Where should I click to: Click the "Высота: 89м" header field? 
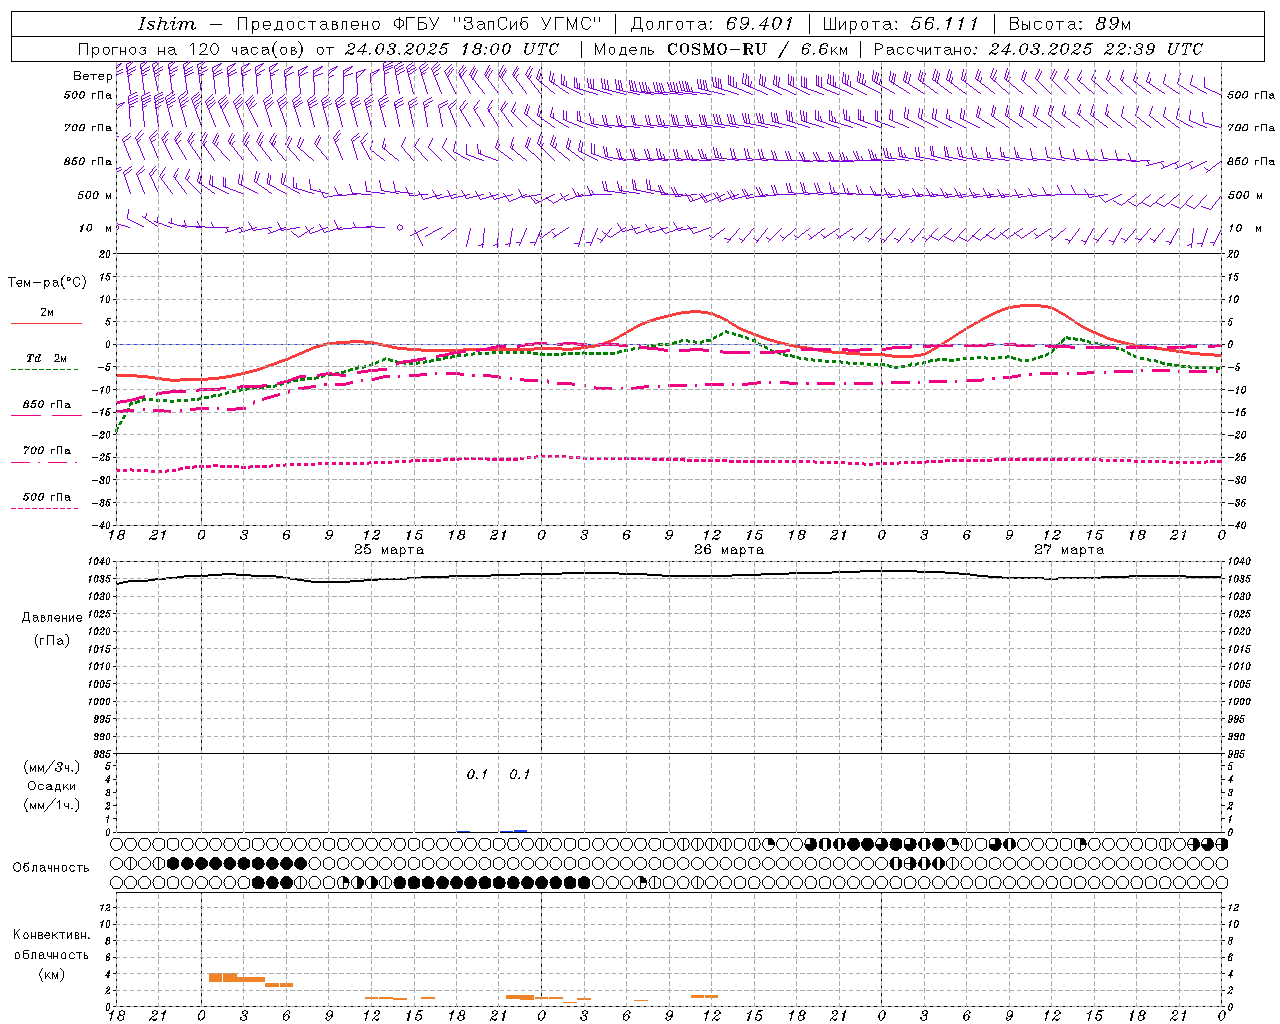coord(1070,24)
